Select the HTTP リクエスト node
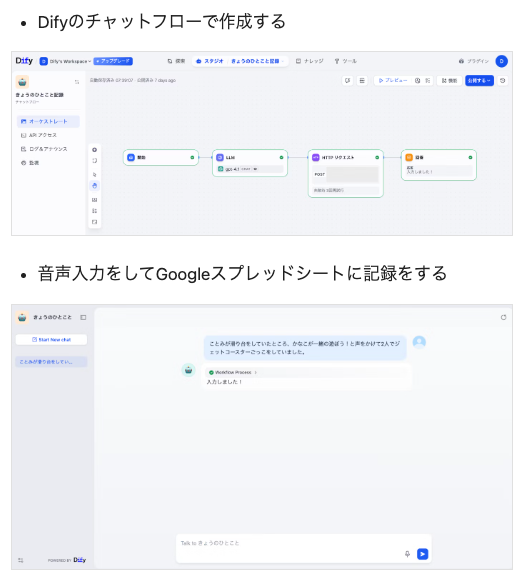This screenshot has height=581, width=528. click(346, 173)
